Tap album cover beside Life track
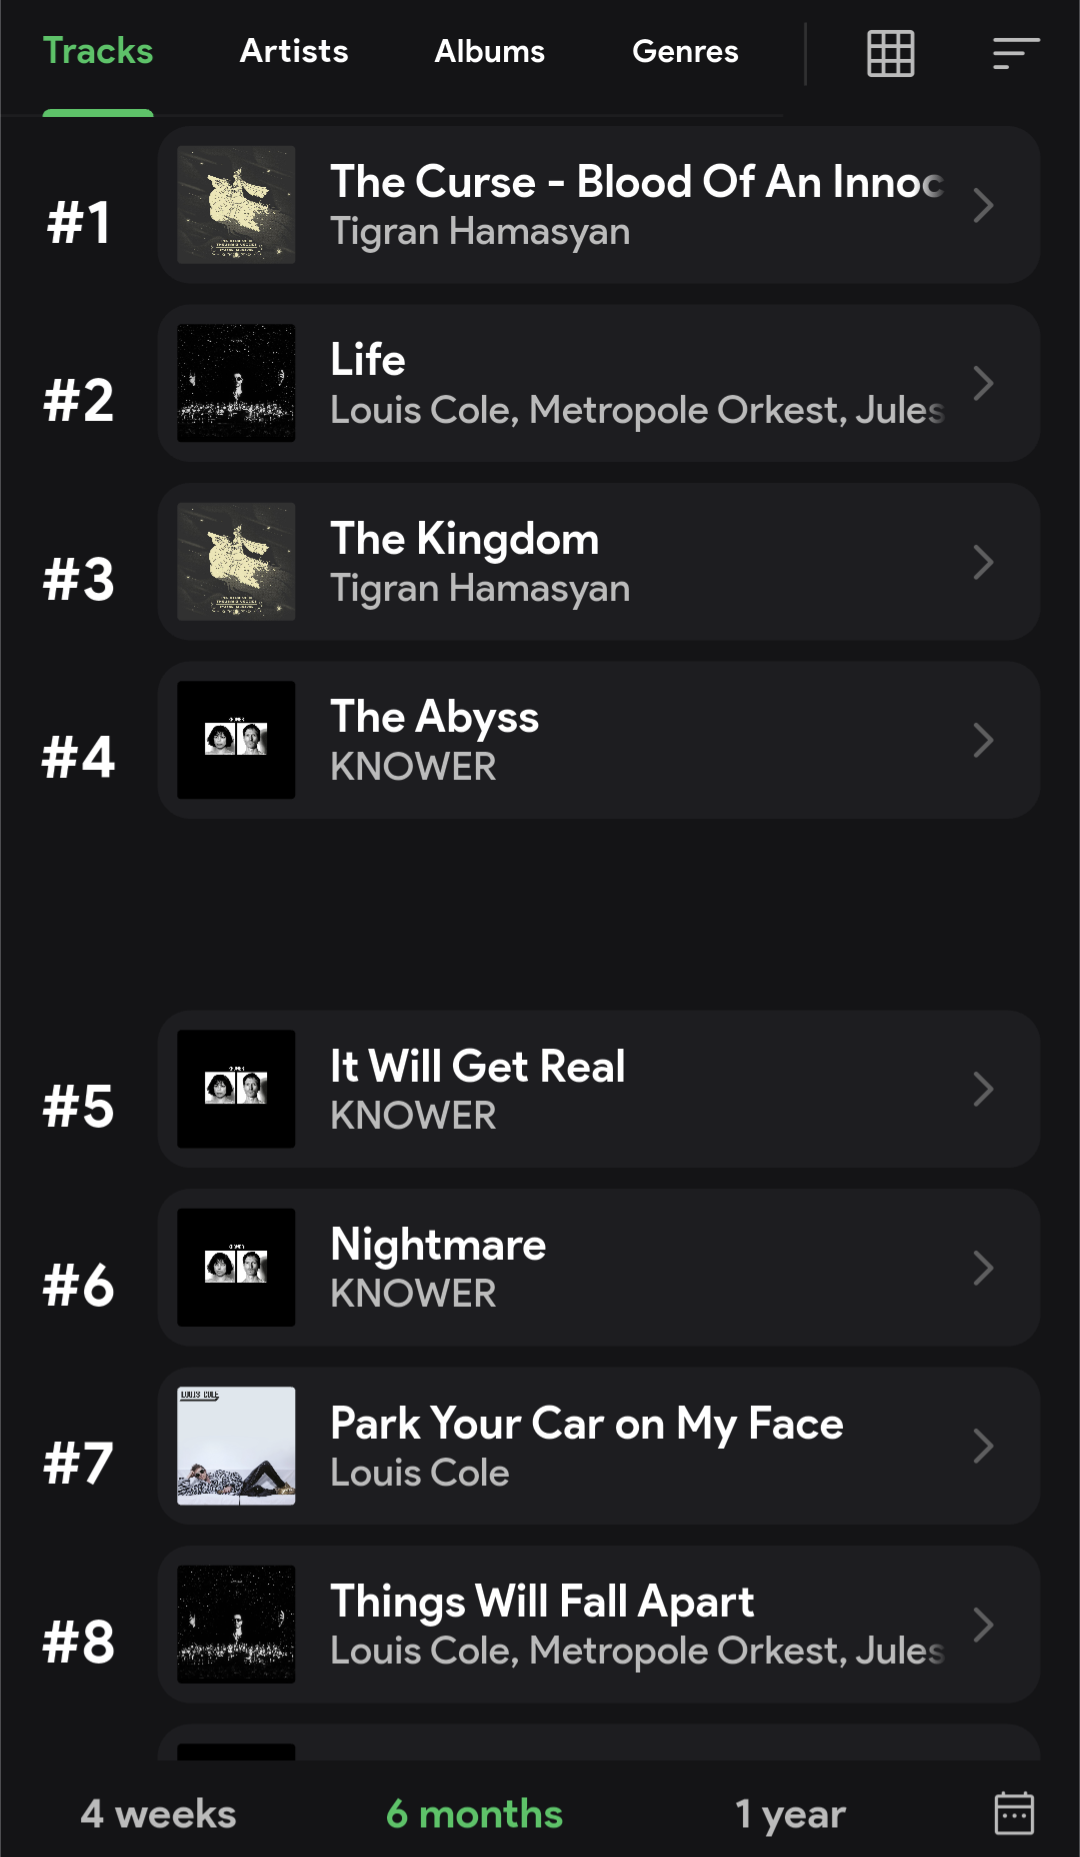The height and width of the screenshot is (1857, 1080). pyautogui.click(x=236, y=383)
